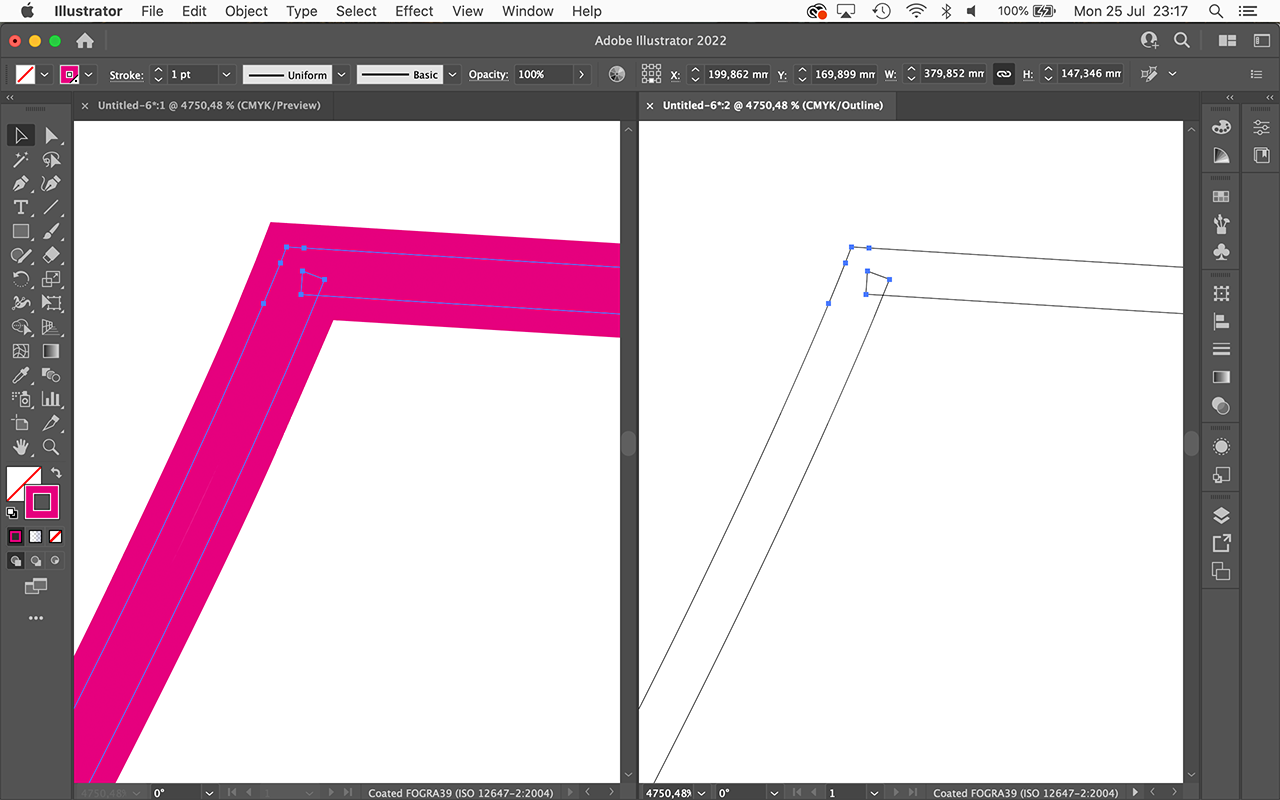Open the Opacity options with the arrow button

[582, 74]
